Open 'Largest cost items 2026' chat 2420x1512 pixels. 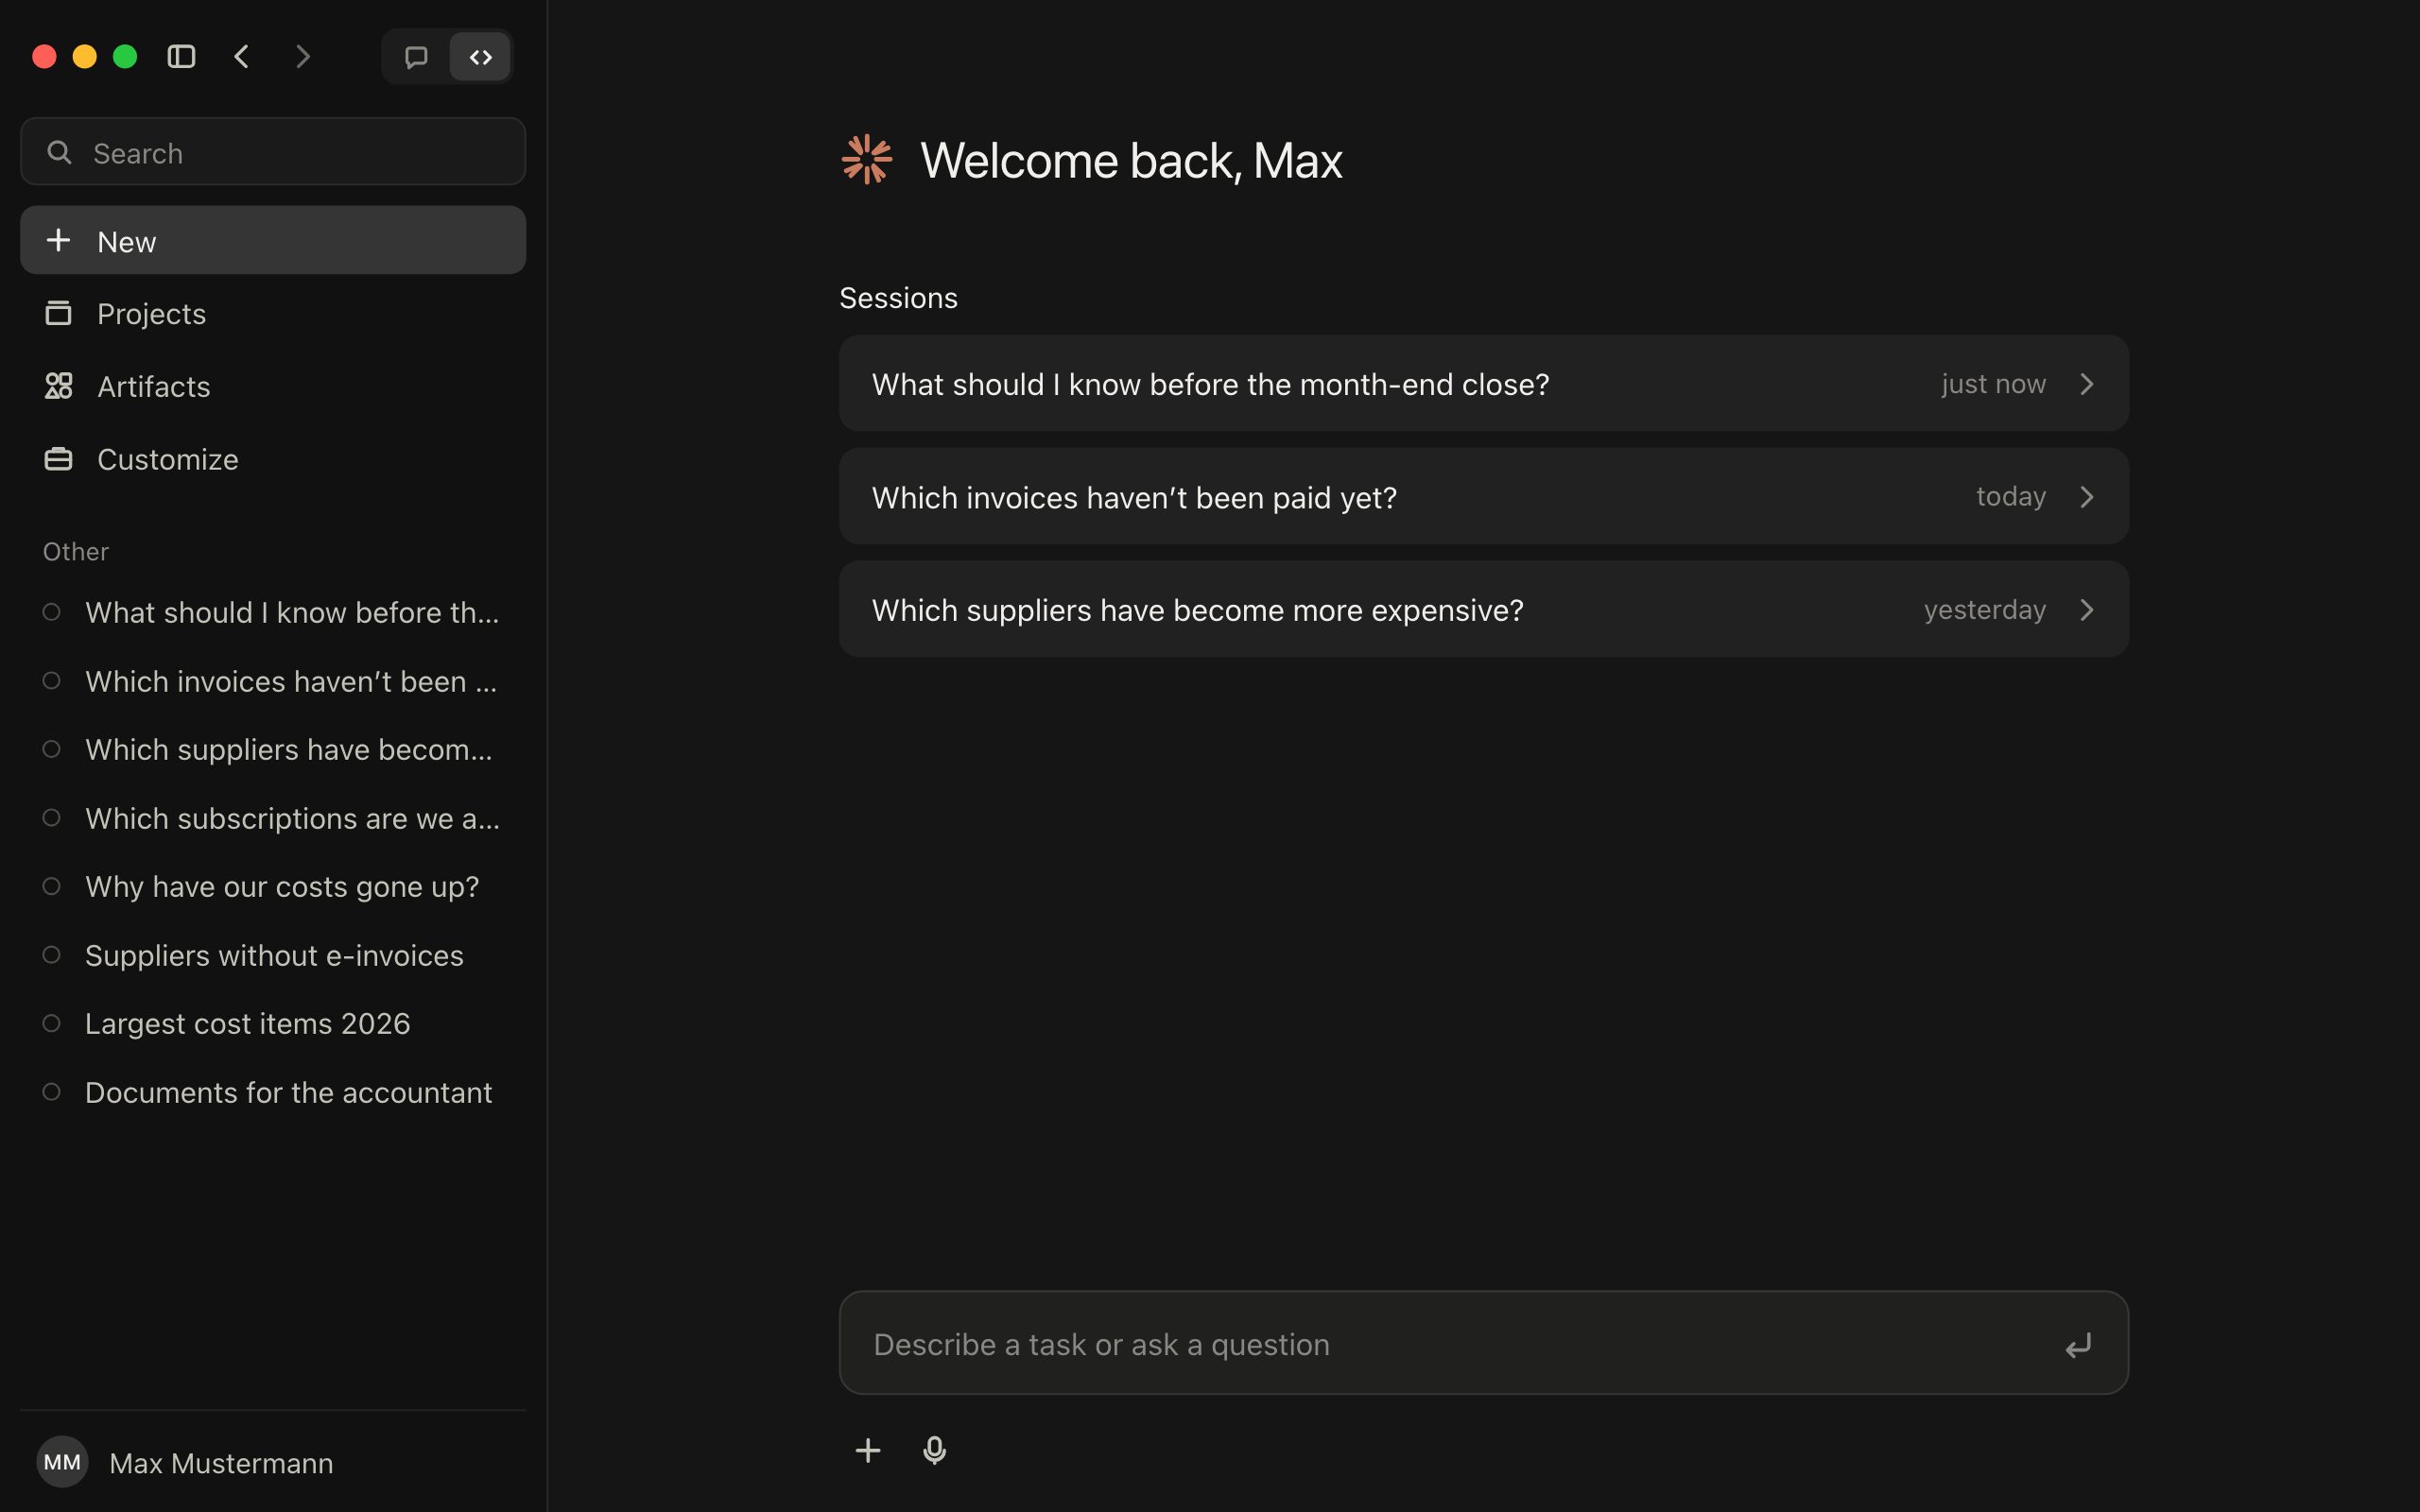[273, 1023]
